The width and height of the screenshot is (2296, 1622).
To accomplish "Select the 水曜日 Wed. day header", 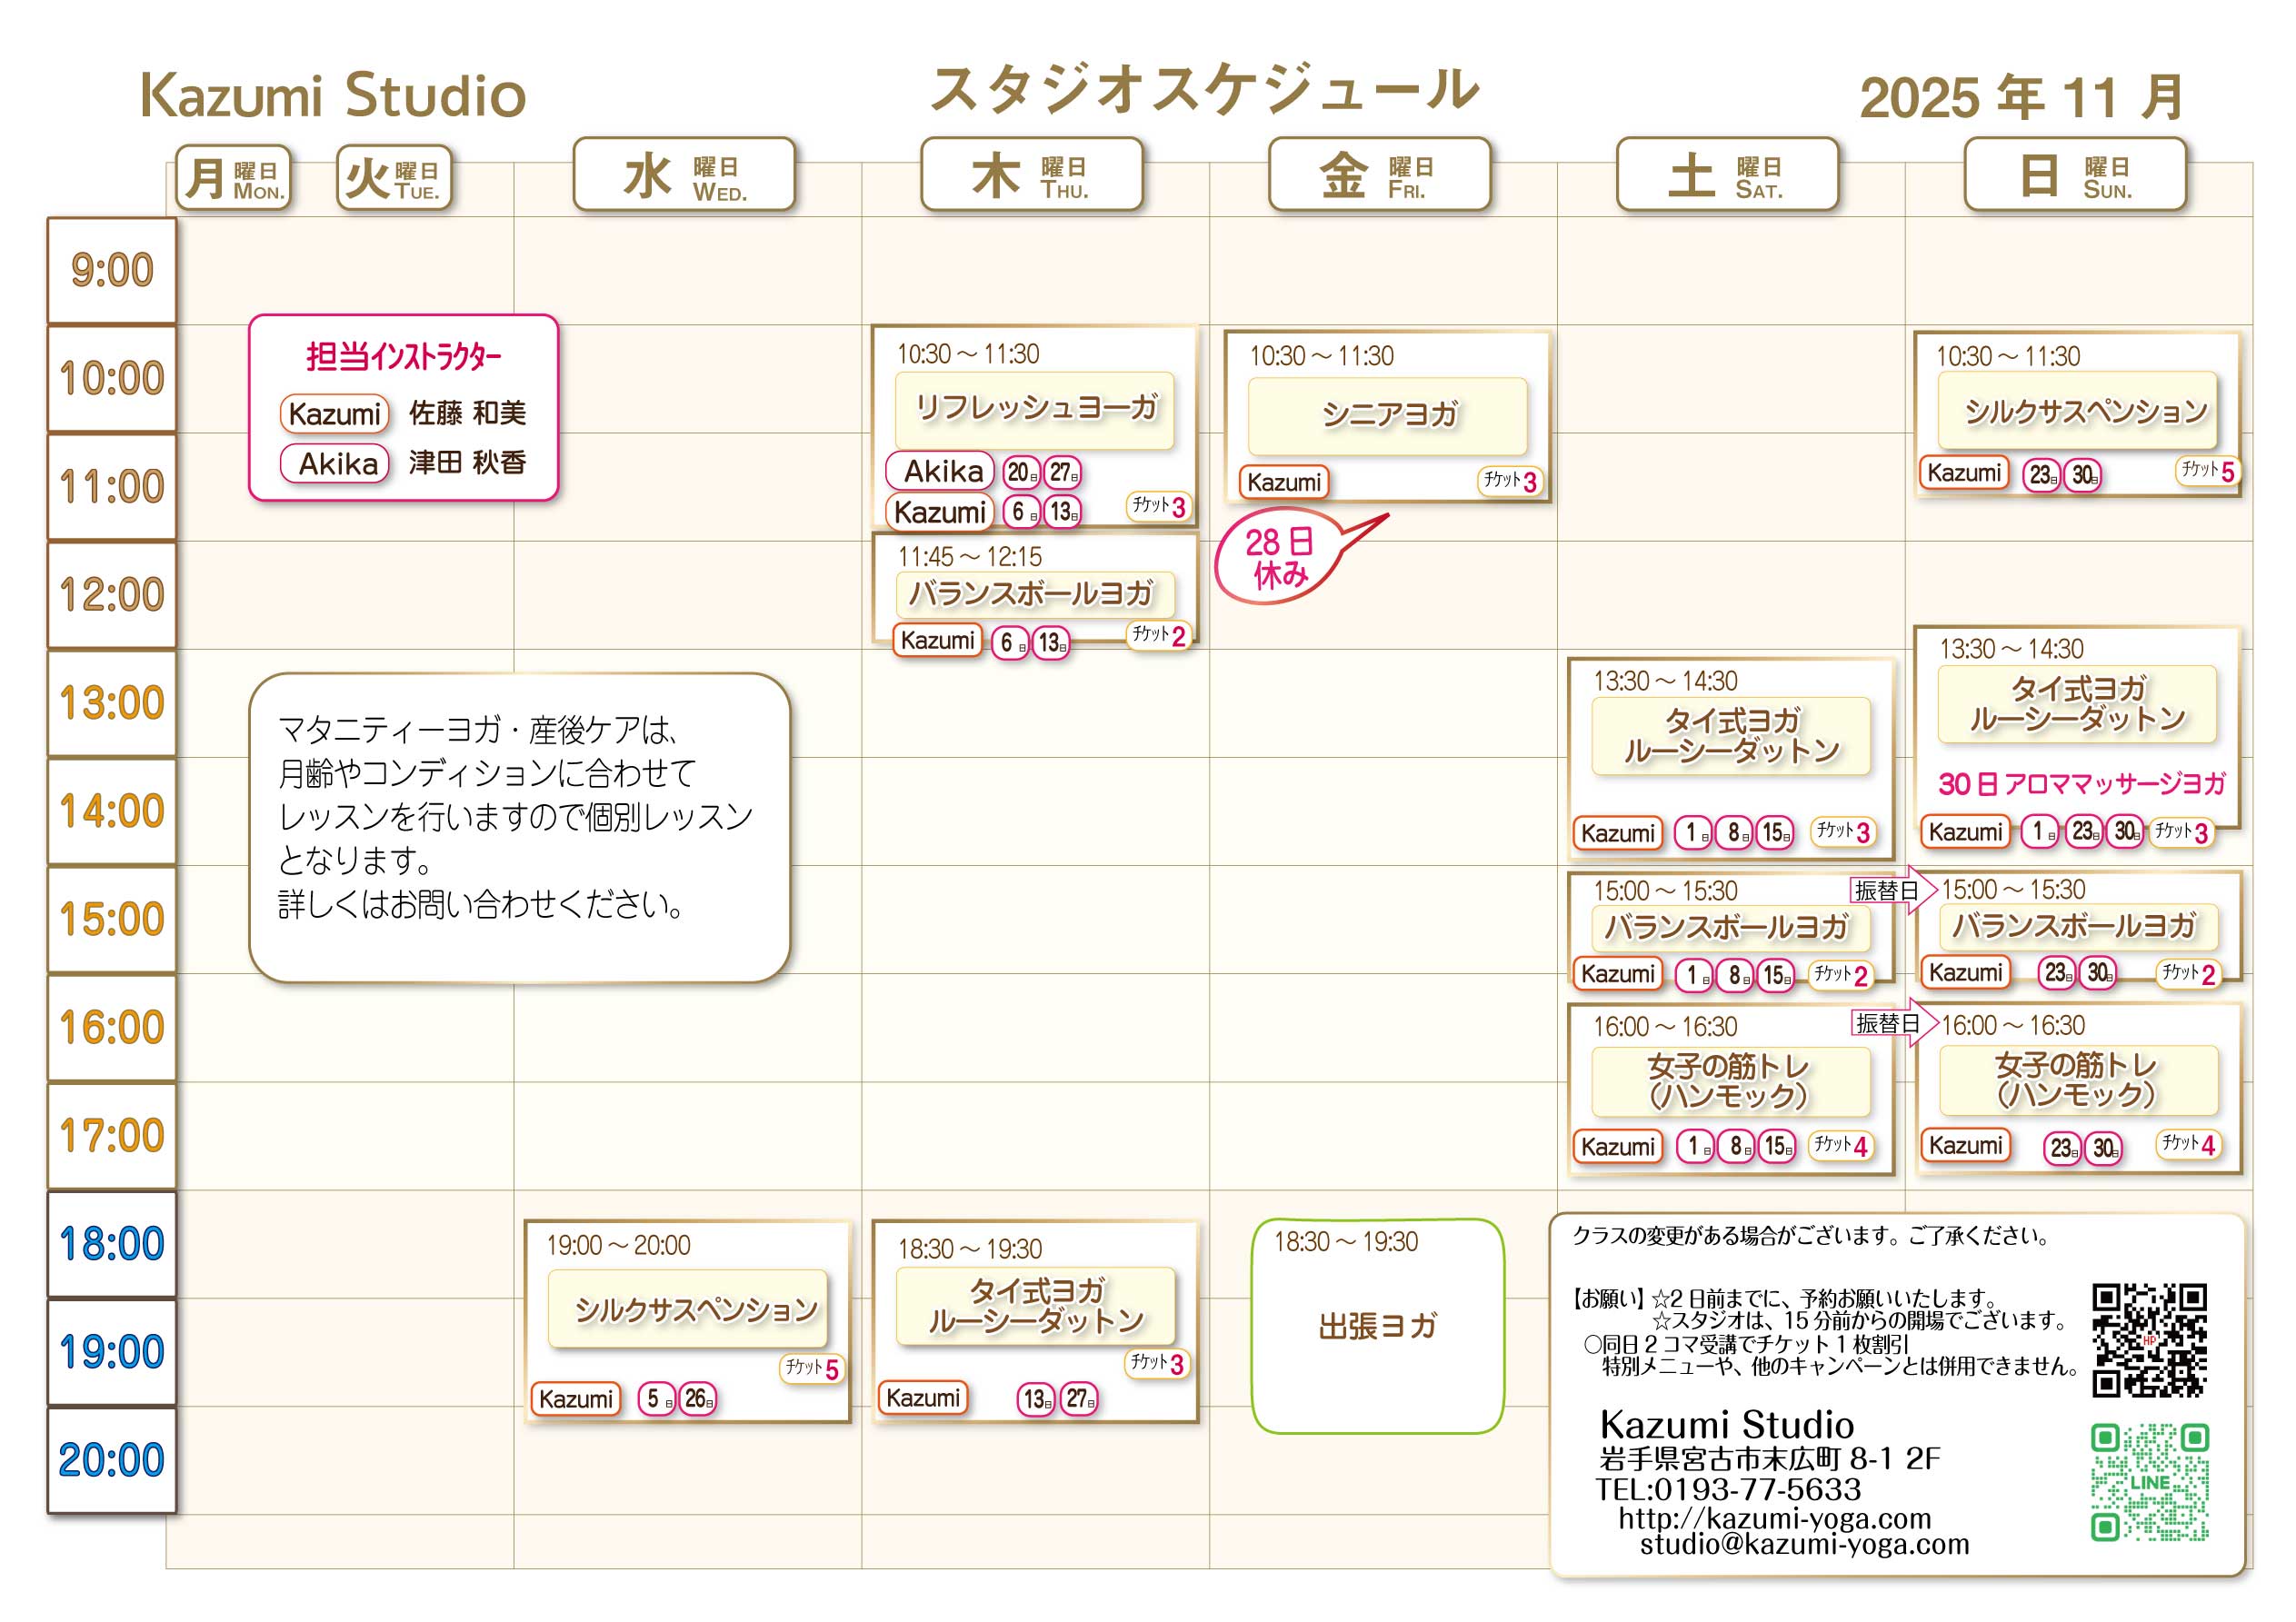I will click(x=684, y=175).
